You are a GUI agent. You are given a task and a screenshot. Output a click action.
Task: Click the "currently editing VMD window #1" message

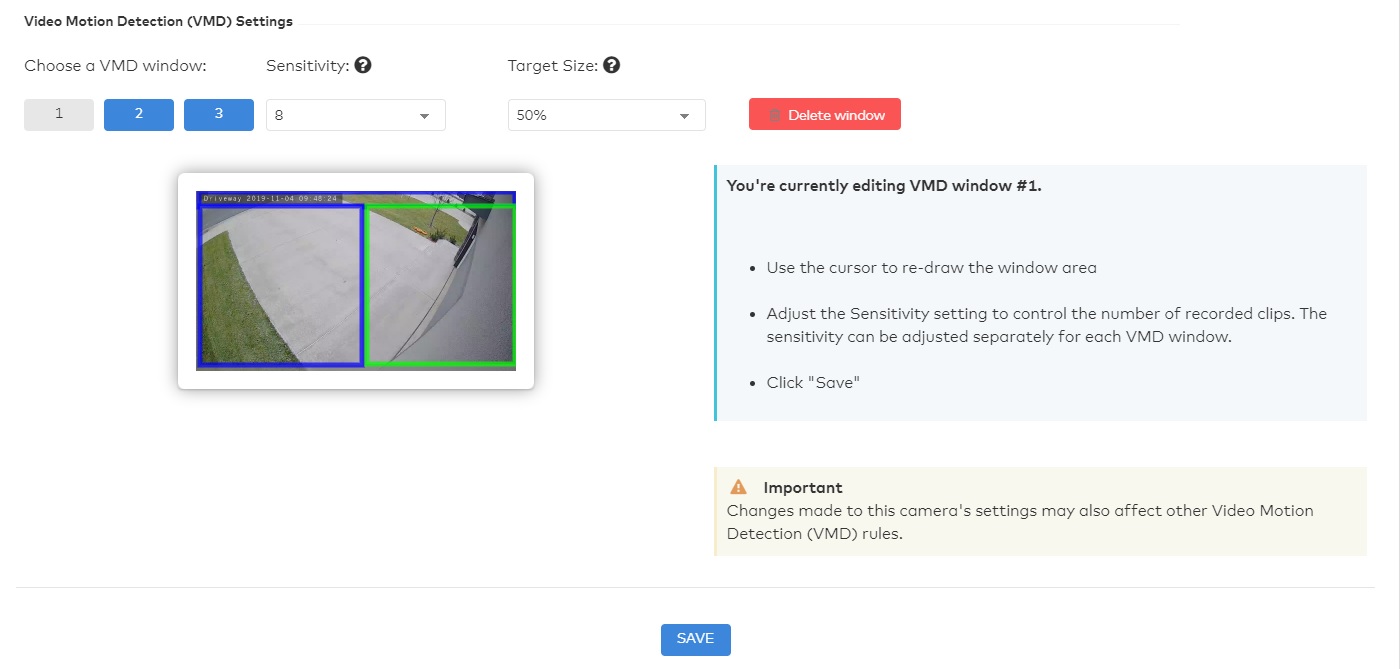tap(884, 186)
